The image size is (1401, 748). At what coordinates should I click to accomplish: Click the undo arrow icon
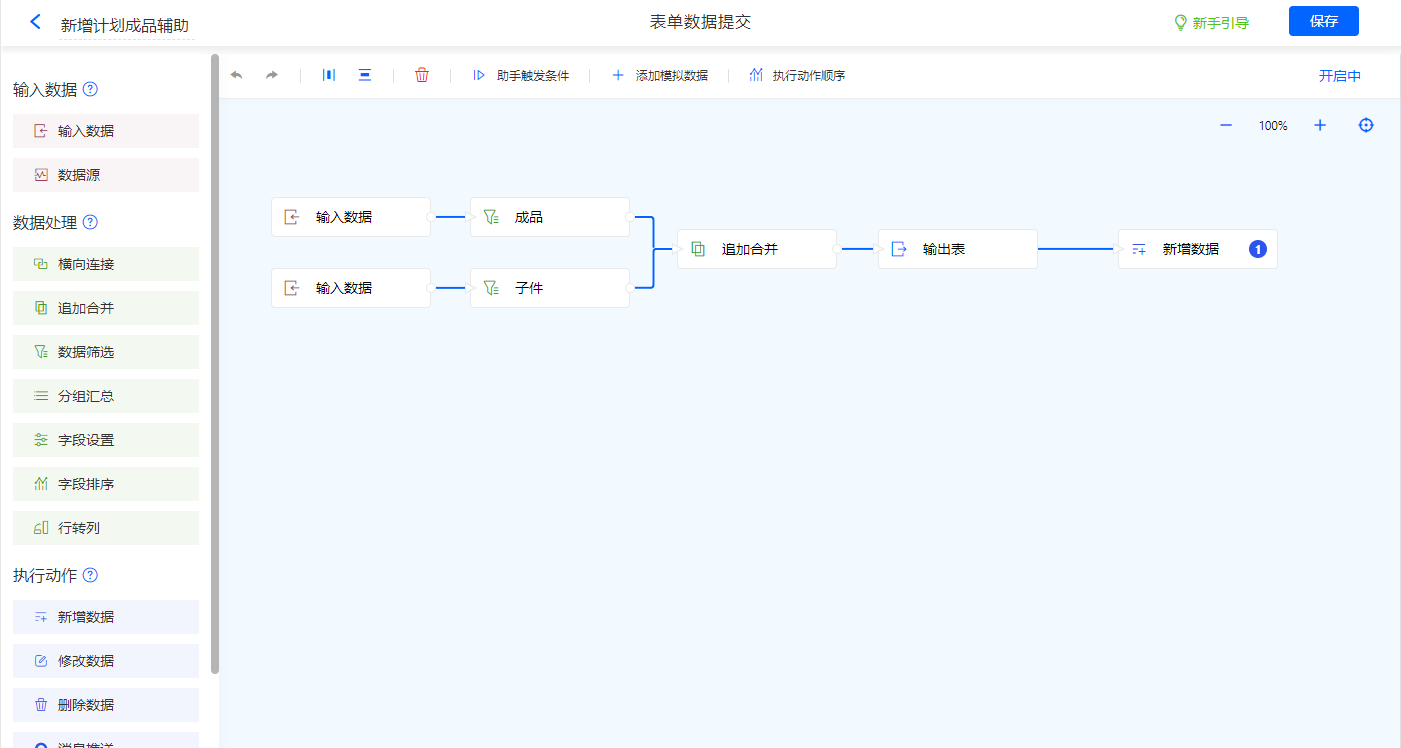click(237, 75)
